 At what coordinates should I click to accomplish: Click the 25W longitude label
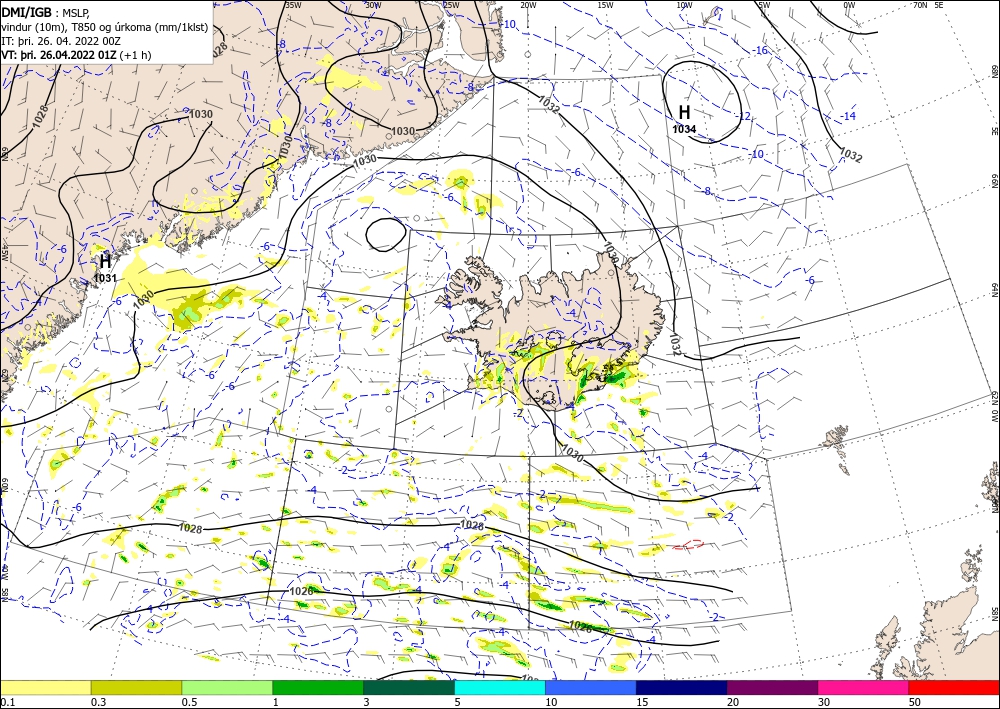(450, 4)
